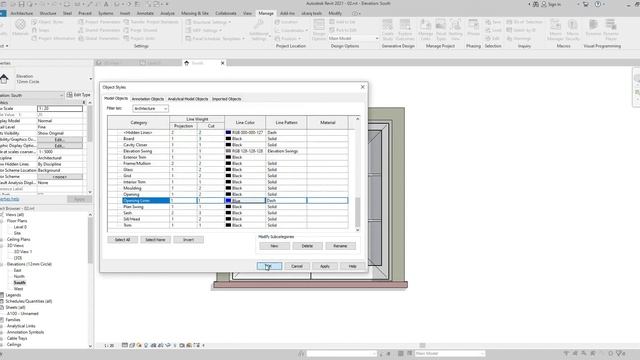
Task: Click the Project Units ribbon icon
Action: point(127,38)
